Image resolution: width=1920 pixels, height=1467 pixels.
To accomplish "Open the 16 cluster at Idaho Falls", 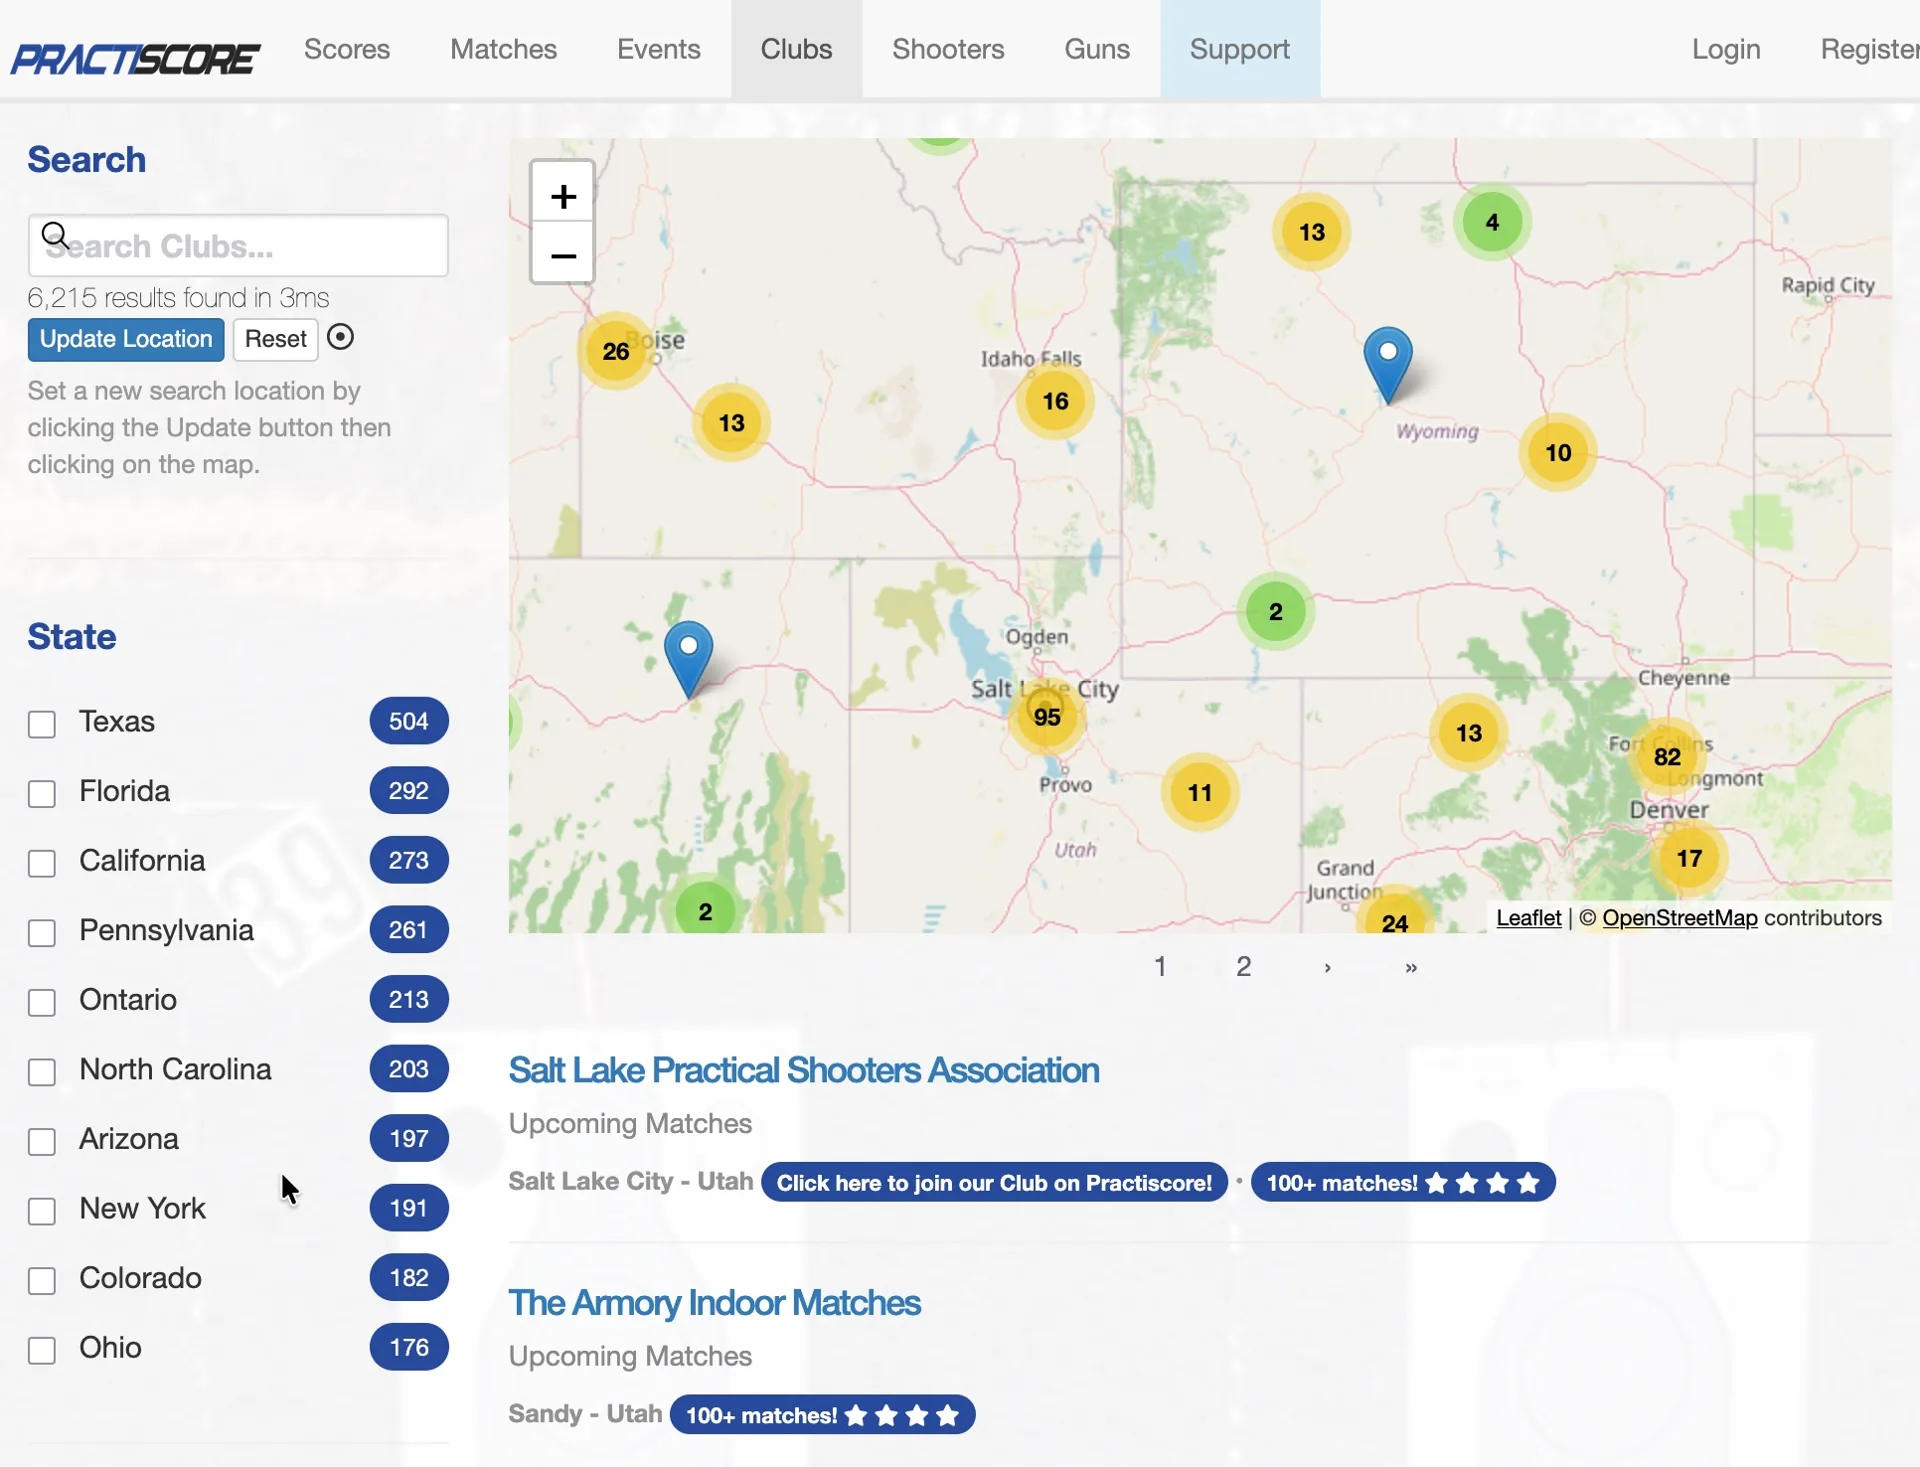I will point(1055,401).
